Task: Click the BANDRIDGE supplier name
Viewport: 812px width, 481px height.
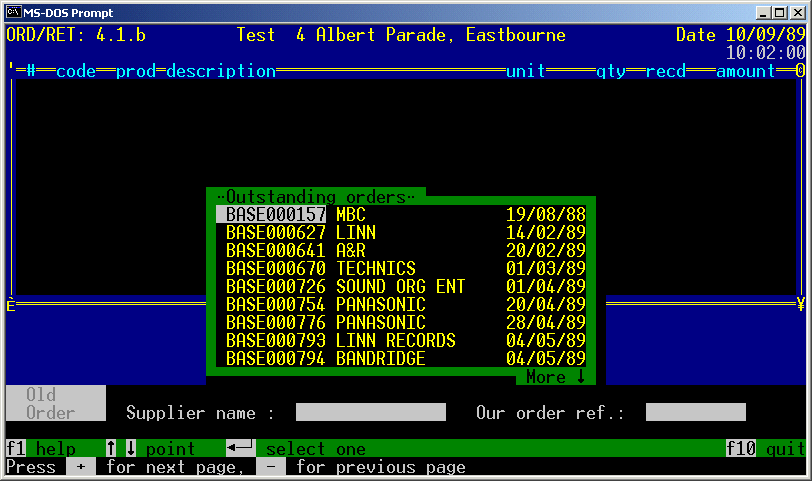Action: click(381, 358)
